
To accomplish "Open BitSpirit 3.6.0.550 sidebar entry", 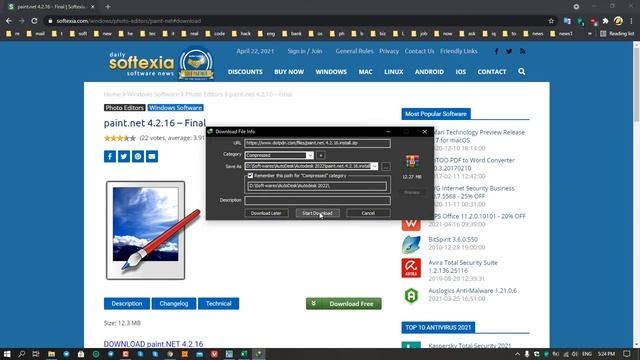I will tap(453, 240).
